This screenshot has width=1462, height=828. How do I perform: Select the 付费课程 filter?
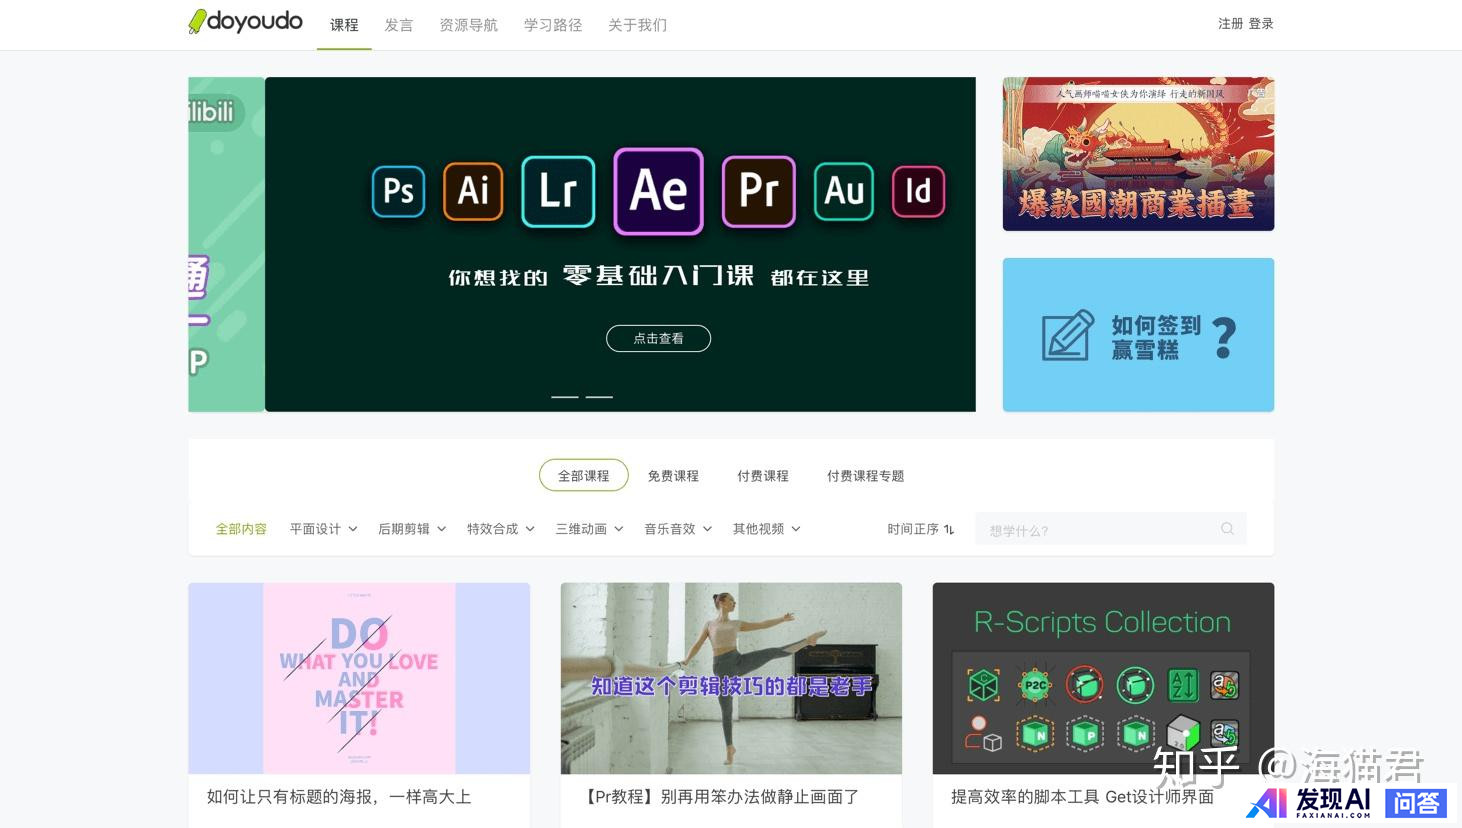click(763, 476)
